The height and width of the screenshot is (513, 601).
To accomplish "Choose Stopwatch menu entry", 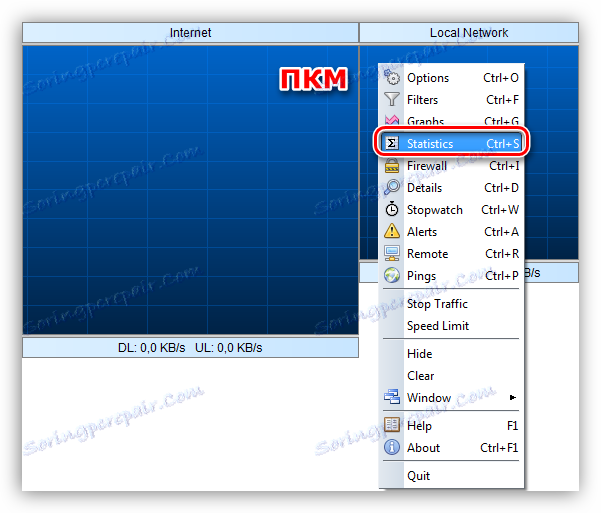I will 451,210.
